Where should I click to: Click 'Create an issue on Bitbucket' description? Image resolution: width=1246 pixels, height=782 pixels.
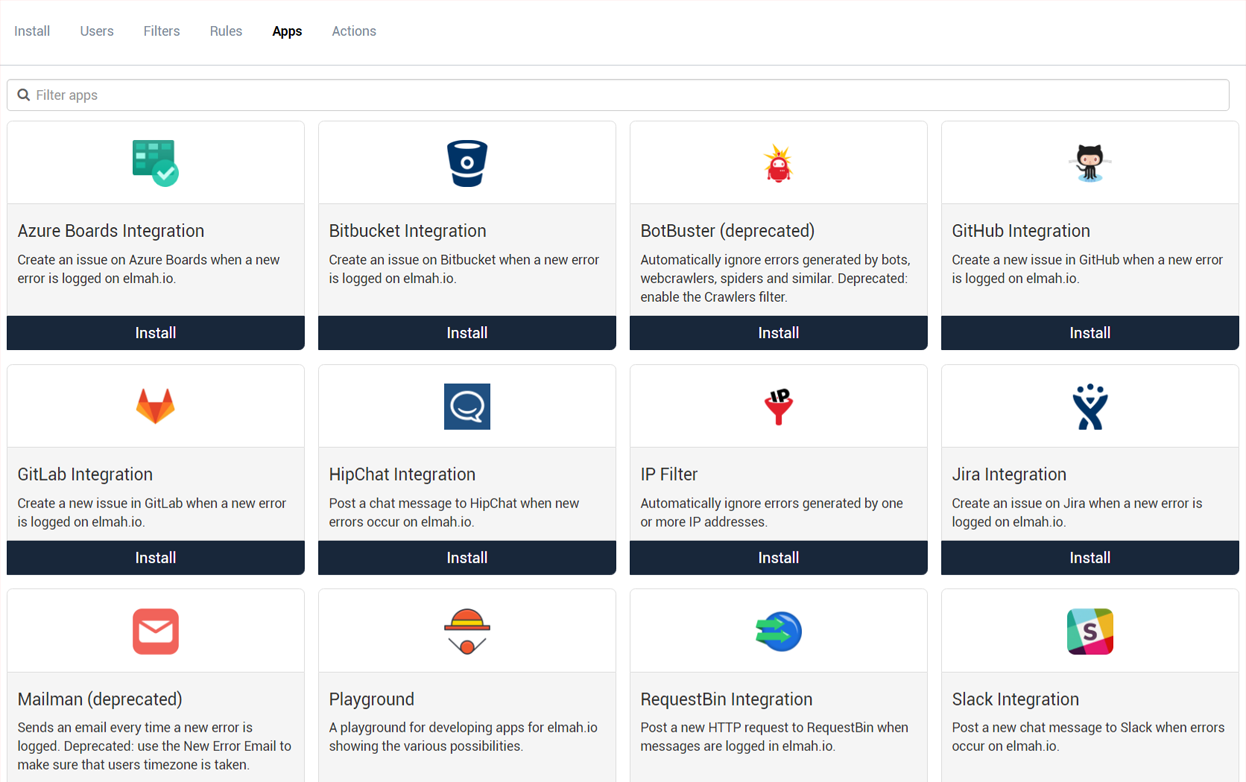[464, 269]
